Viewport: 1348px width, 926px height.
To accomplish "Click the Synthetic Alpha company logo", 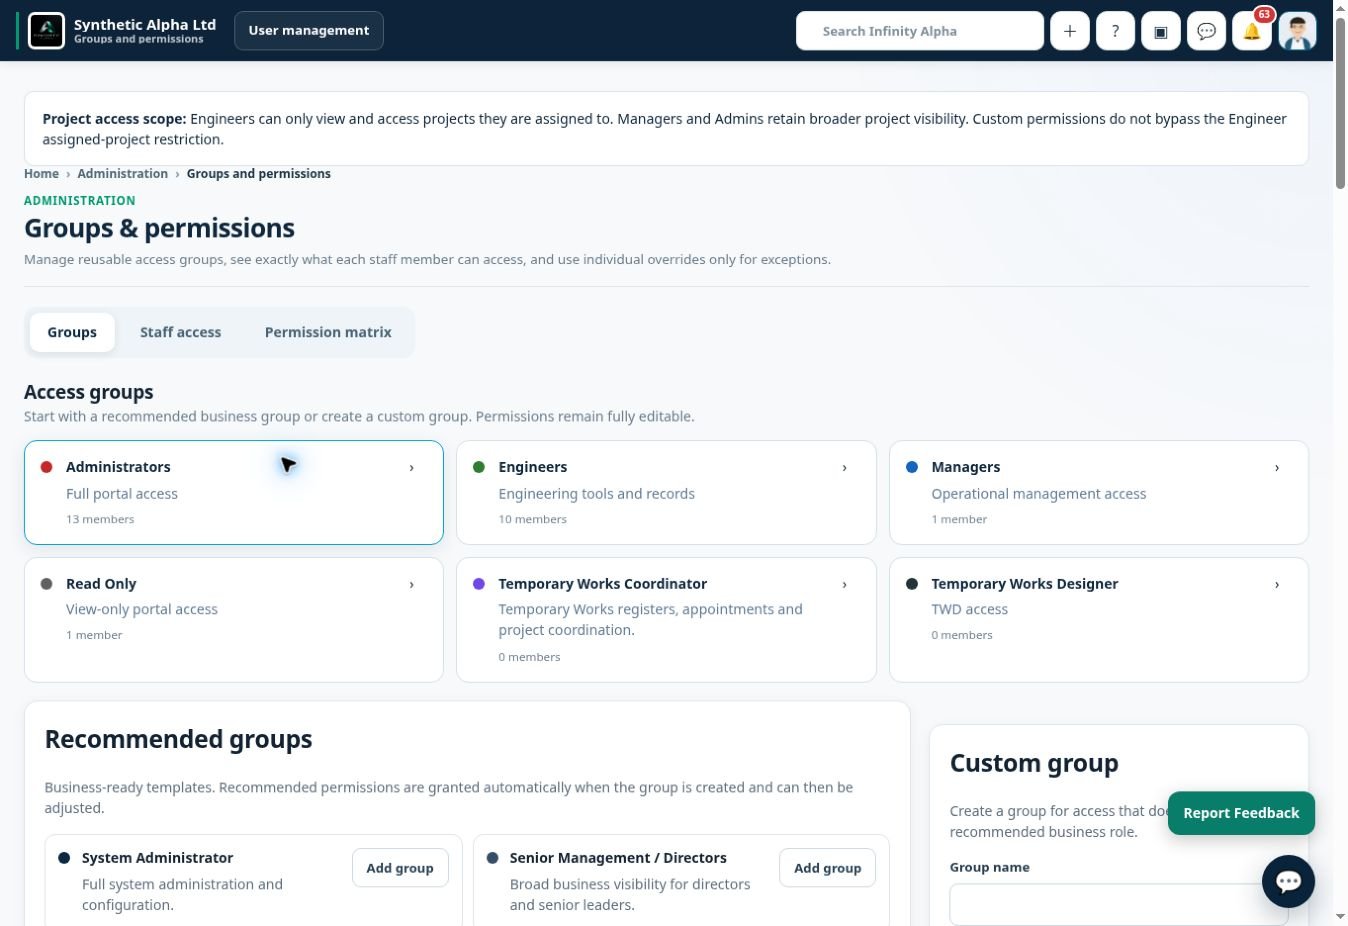I will click(46, 31).
